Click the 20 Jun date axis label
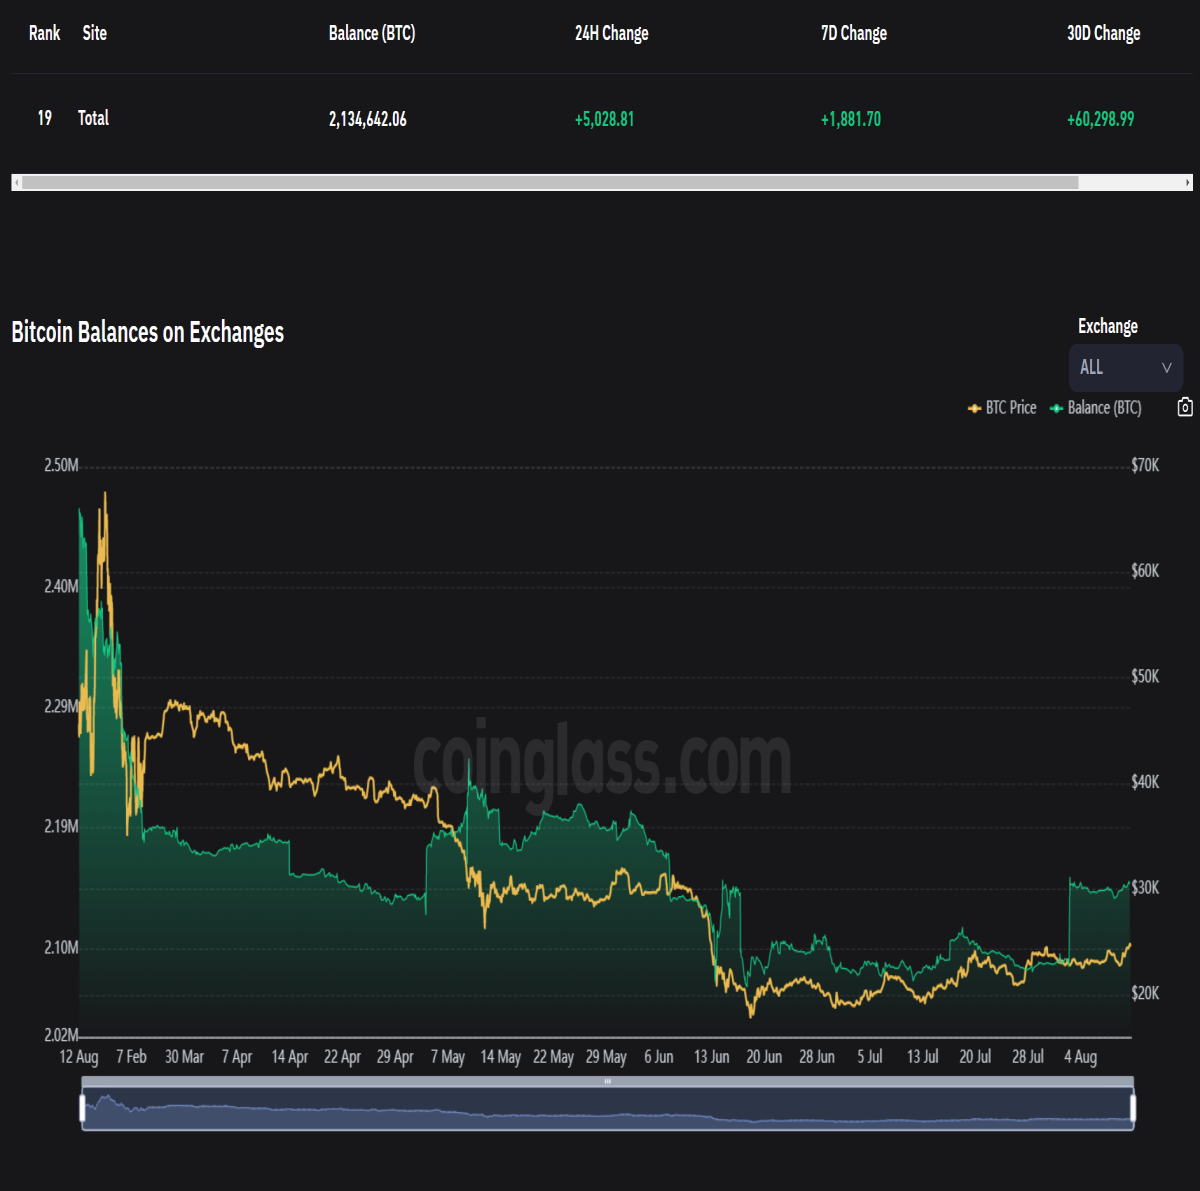Screen dimensions: 1200x1191 tap(764, 1057)
